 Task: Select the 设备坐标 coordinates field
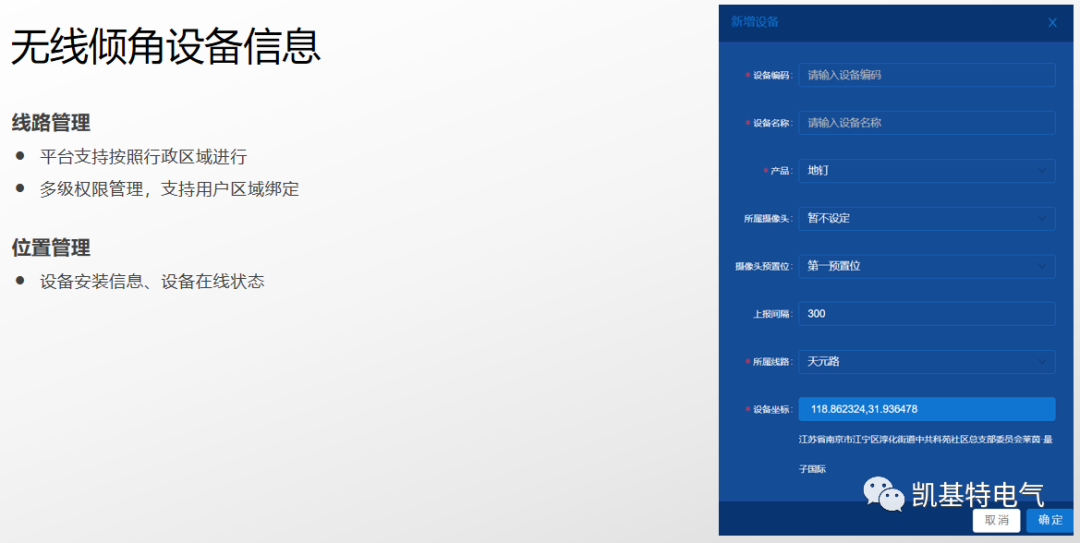coord(926,409)
